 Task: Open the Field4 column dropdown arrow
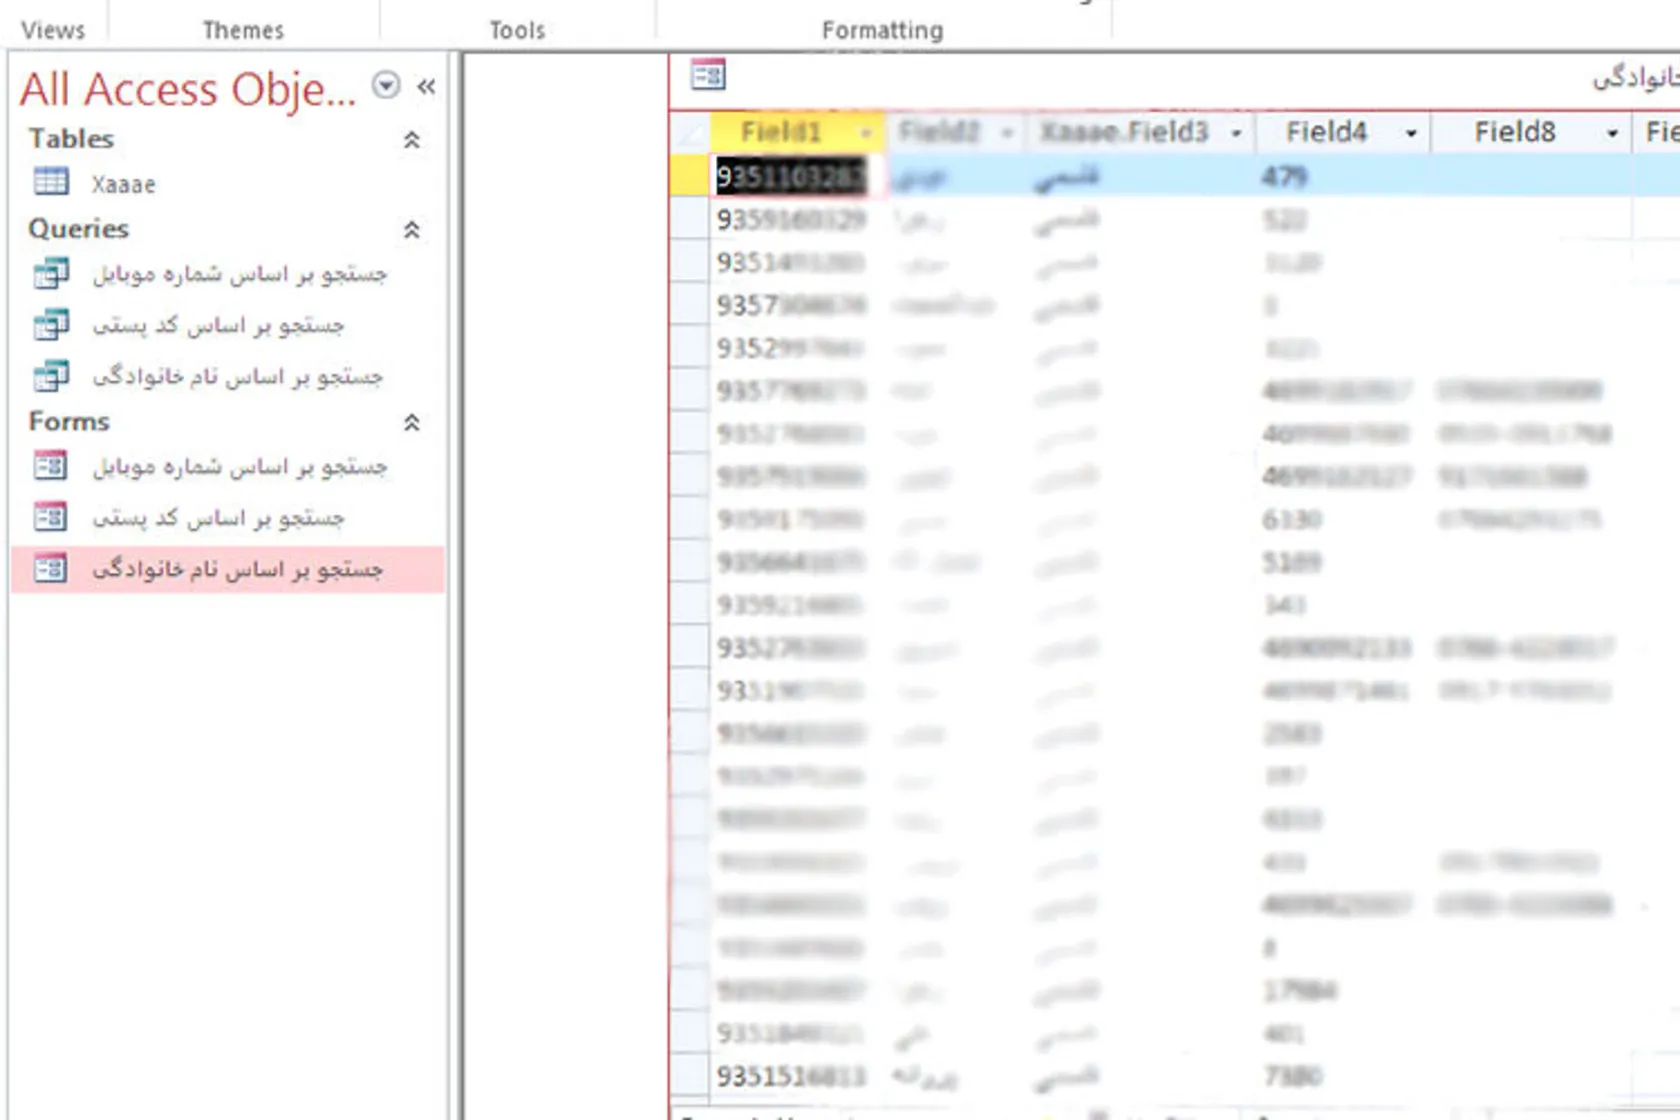(x=1411, y=133)
